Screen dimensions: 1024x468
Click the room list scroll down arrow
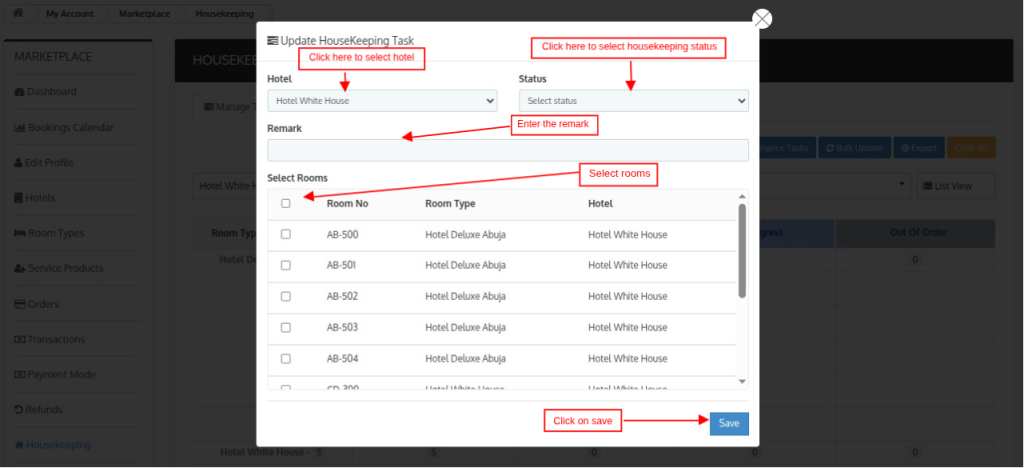[x=742, y=381]
